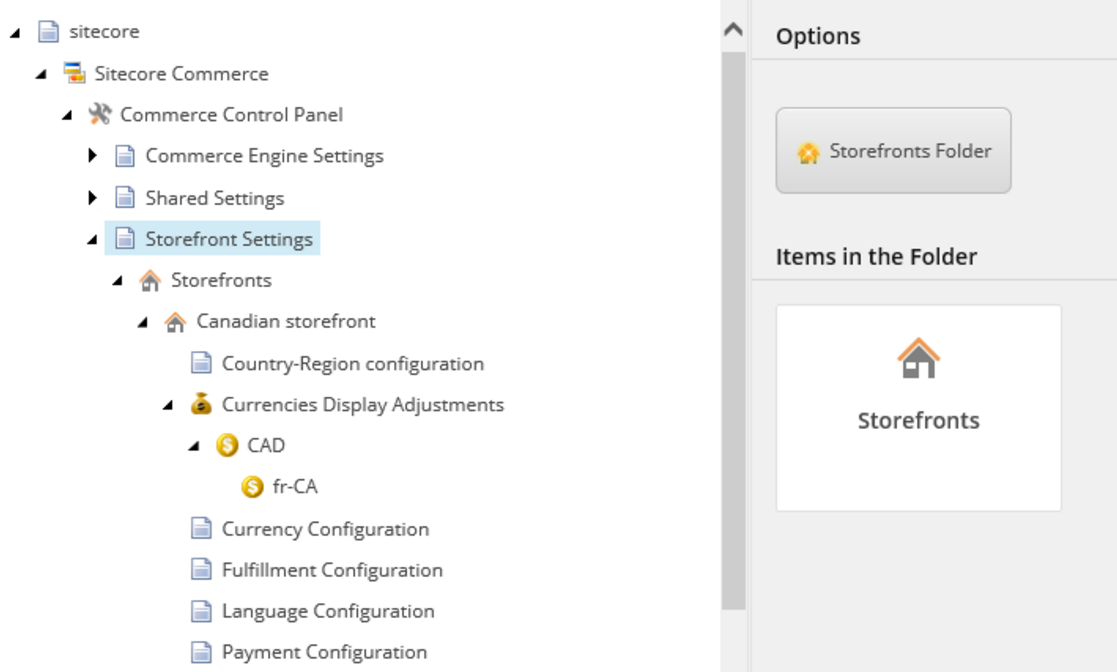Select Currency Configuration item
The image size is (1117, 672).
pyautogui.click(x=326, y=529)
